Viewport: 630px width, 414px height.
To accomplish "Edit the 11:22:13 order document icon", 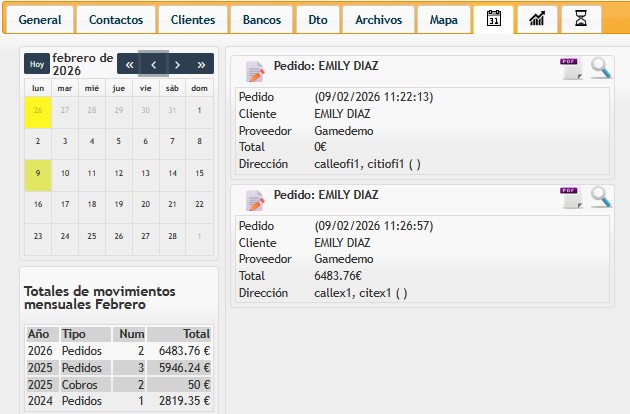I will 255,72.
